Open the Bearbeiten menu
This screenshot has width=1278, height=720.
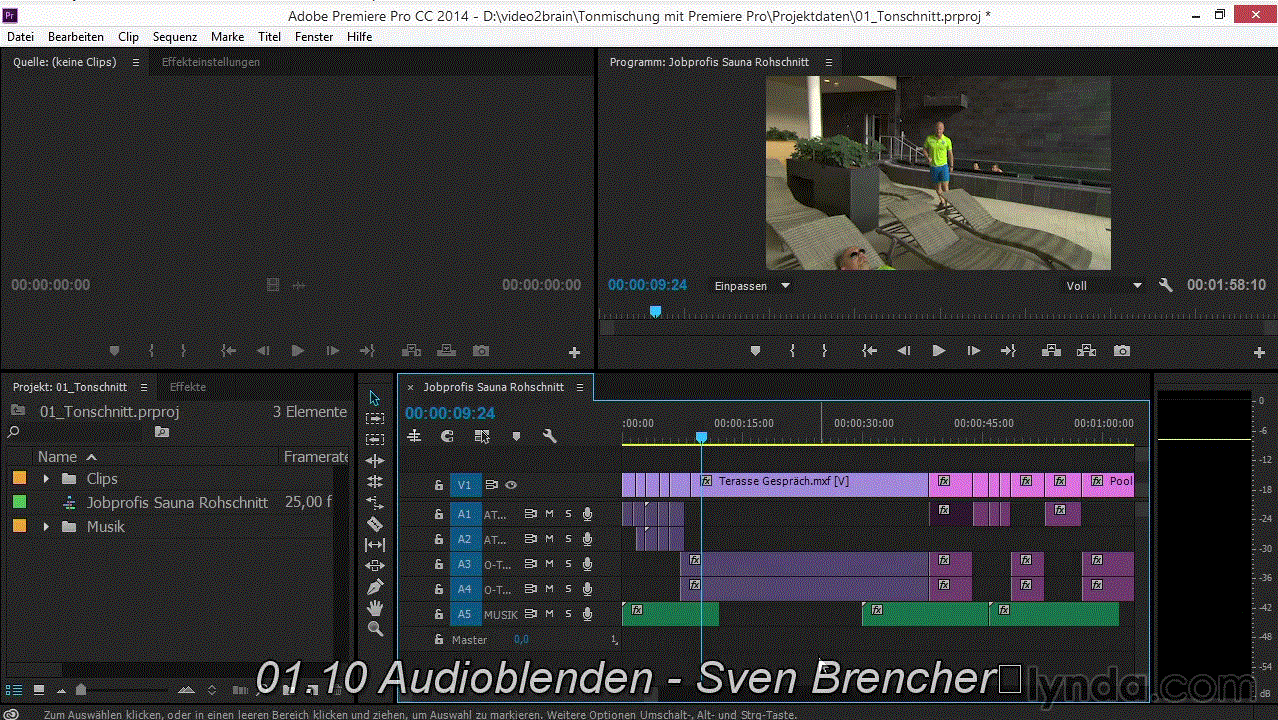(x=76, y=36)
